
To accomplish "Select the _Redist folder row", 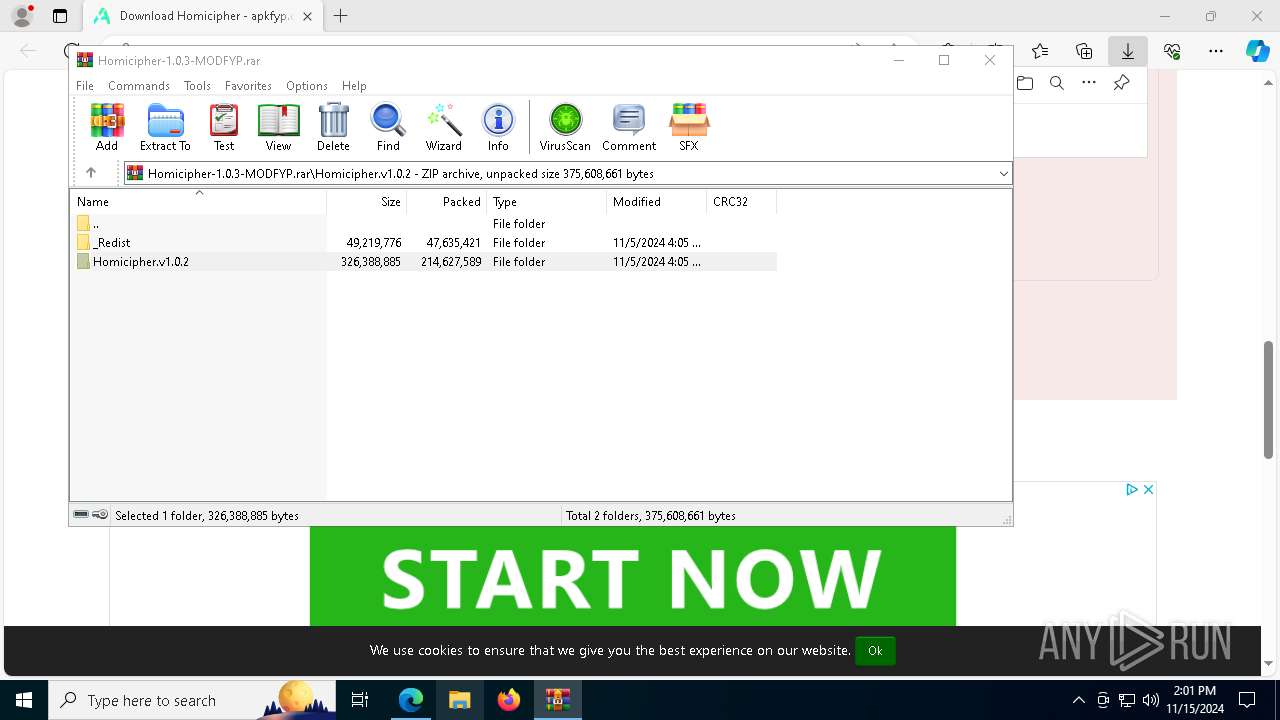I will coord(423,243).
